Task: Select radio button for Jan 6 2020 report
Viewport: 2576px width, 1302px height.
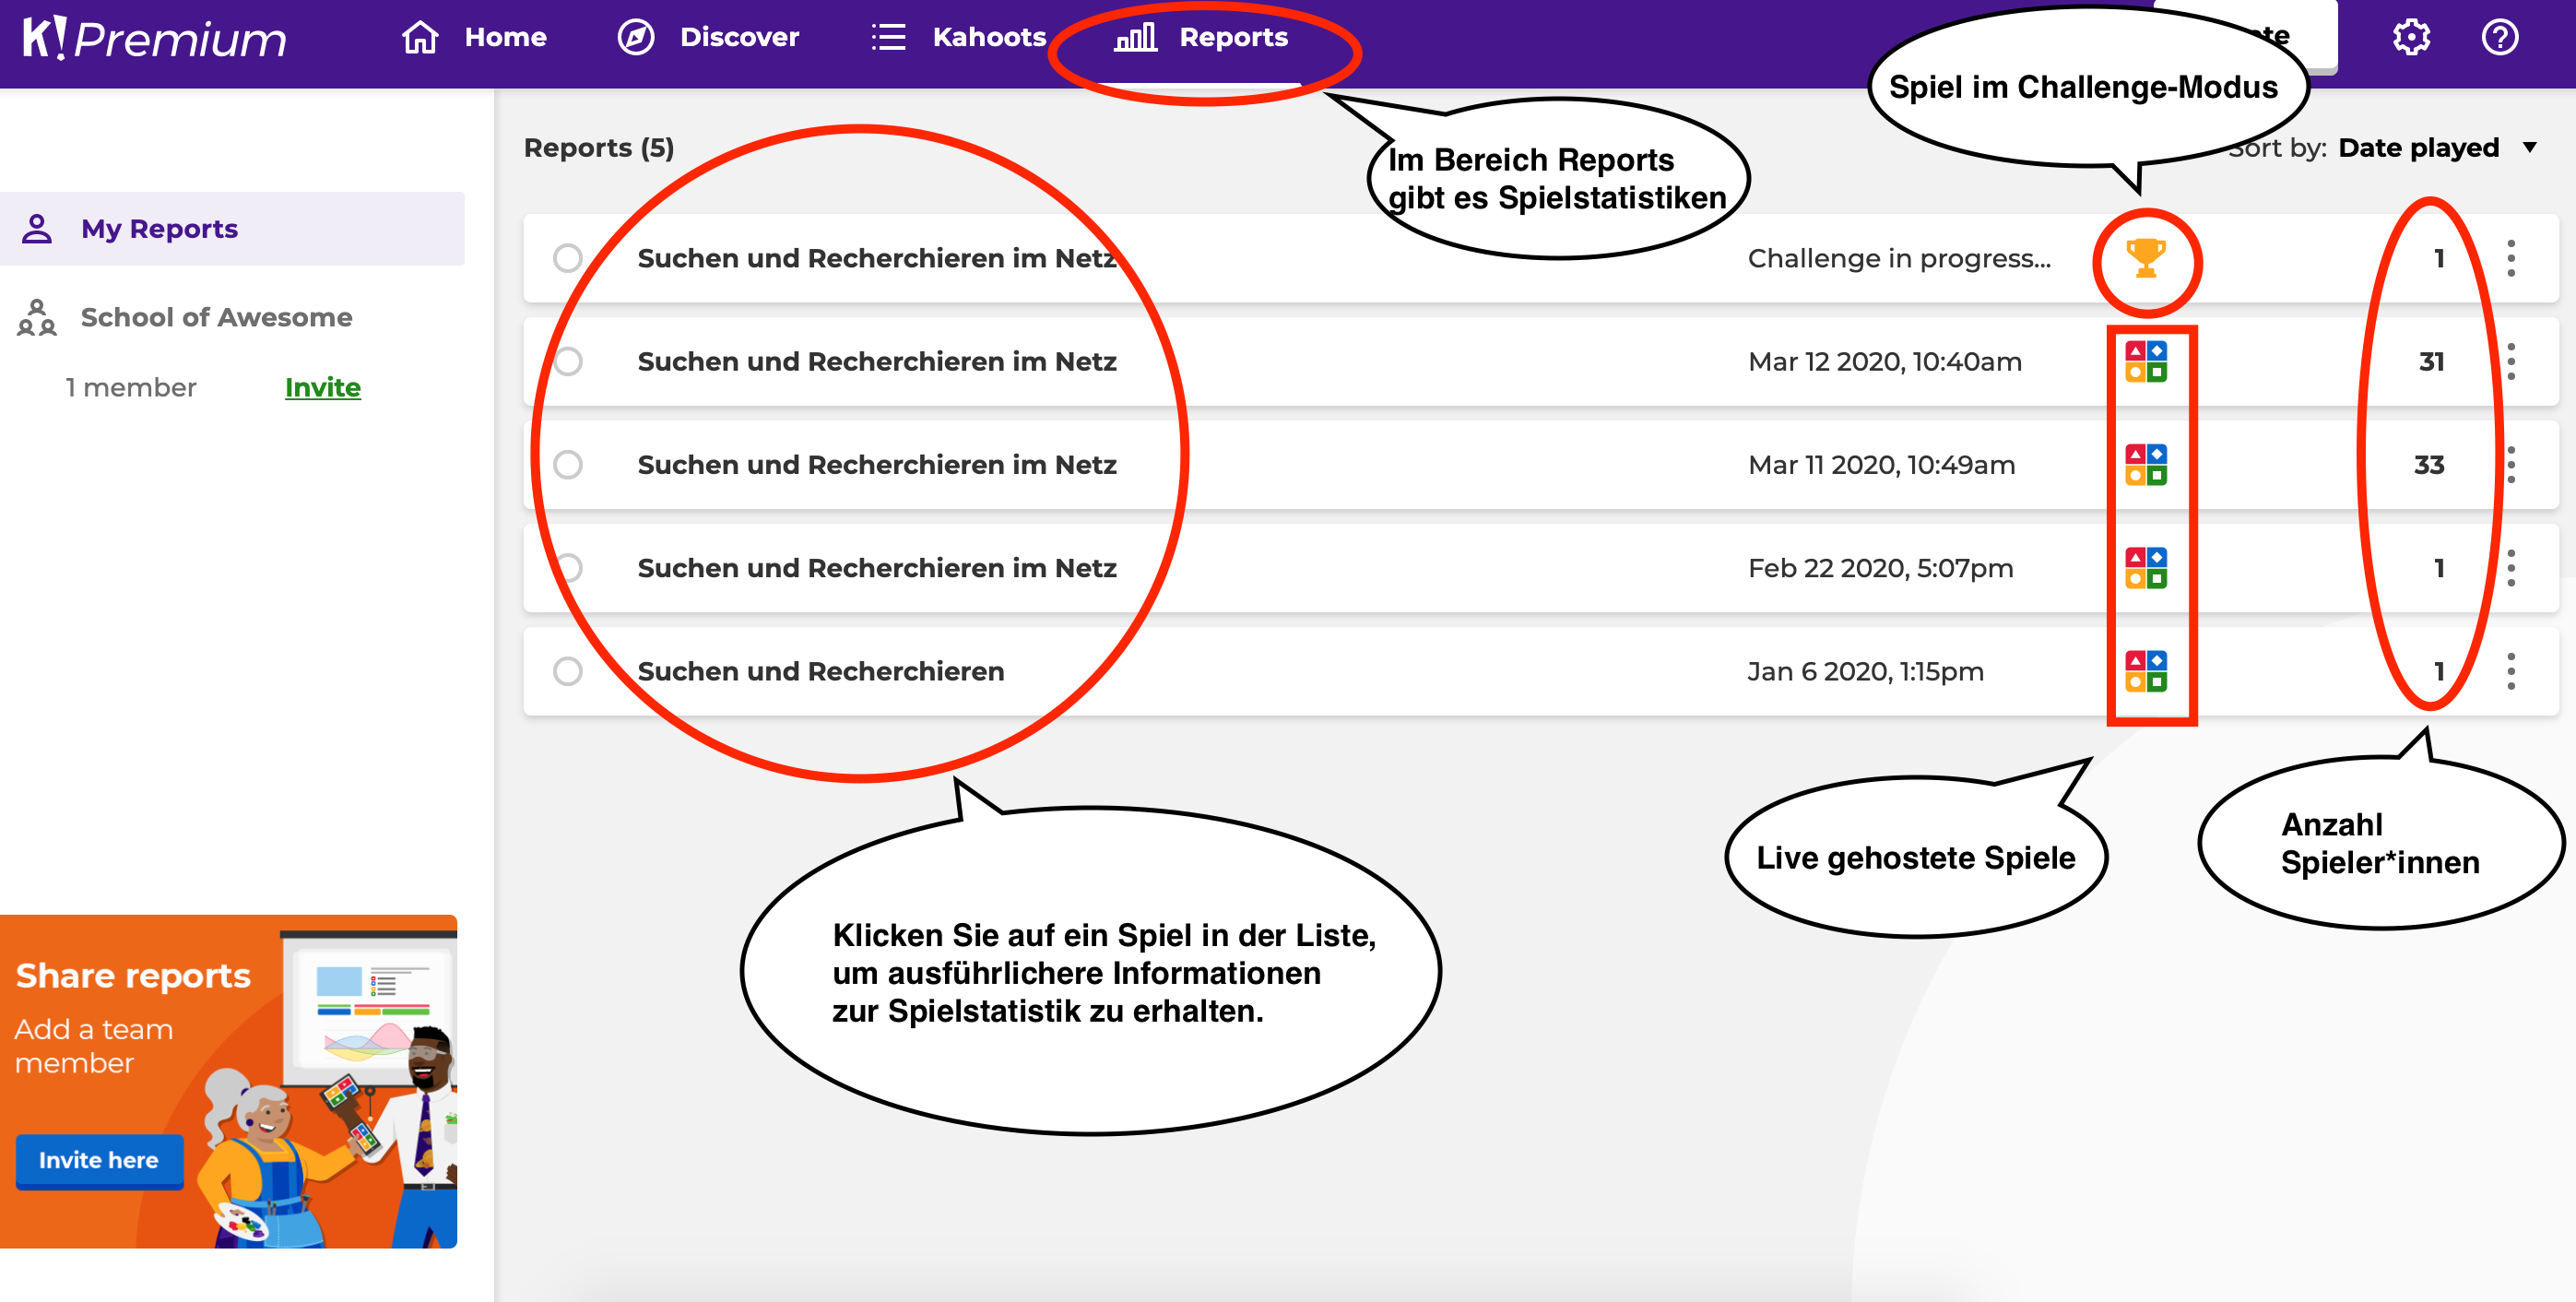Action: (x=568, y=671)
